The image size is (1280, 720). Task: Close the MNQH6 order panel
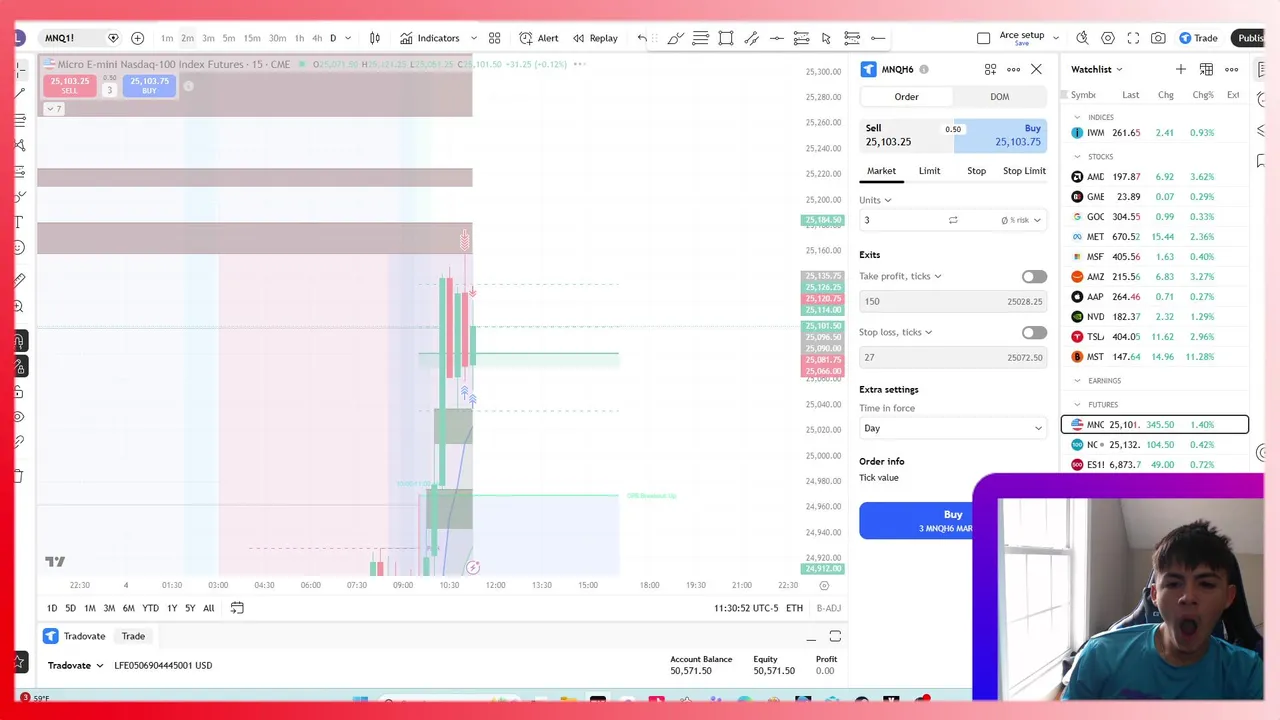1036,69
